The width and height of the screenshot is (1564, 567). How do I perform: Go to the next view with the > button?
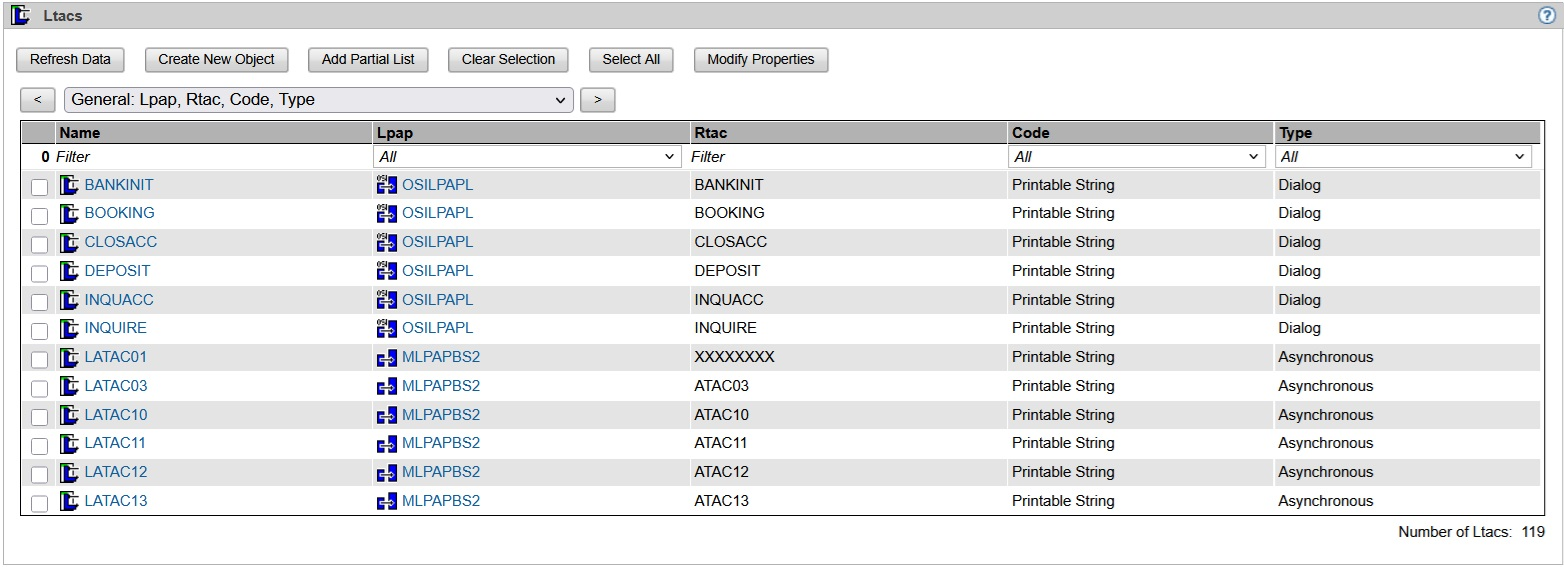(x=597, y=100)
